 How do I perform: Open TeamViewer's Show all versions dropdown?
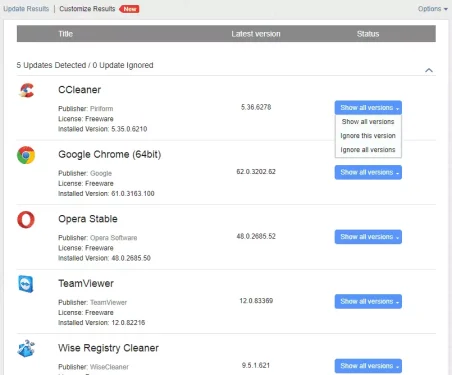[x=368, y=301]
